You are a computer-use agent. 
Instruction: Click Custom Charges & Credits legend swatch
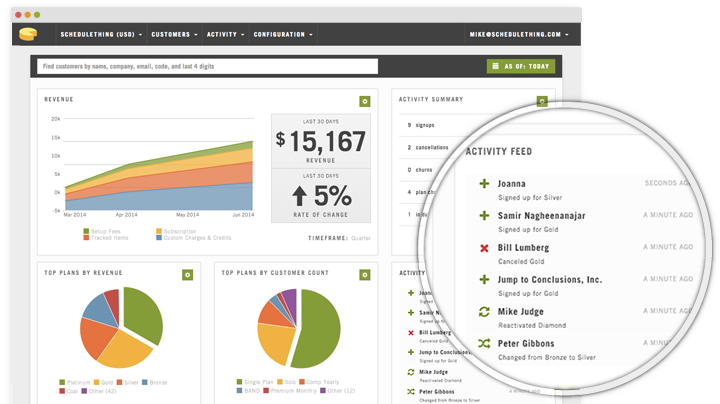coord(159,238)
